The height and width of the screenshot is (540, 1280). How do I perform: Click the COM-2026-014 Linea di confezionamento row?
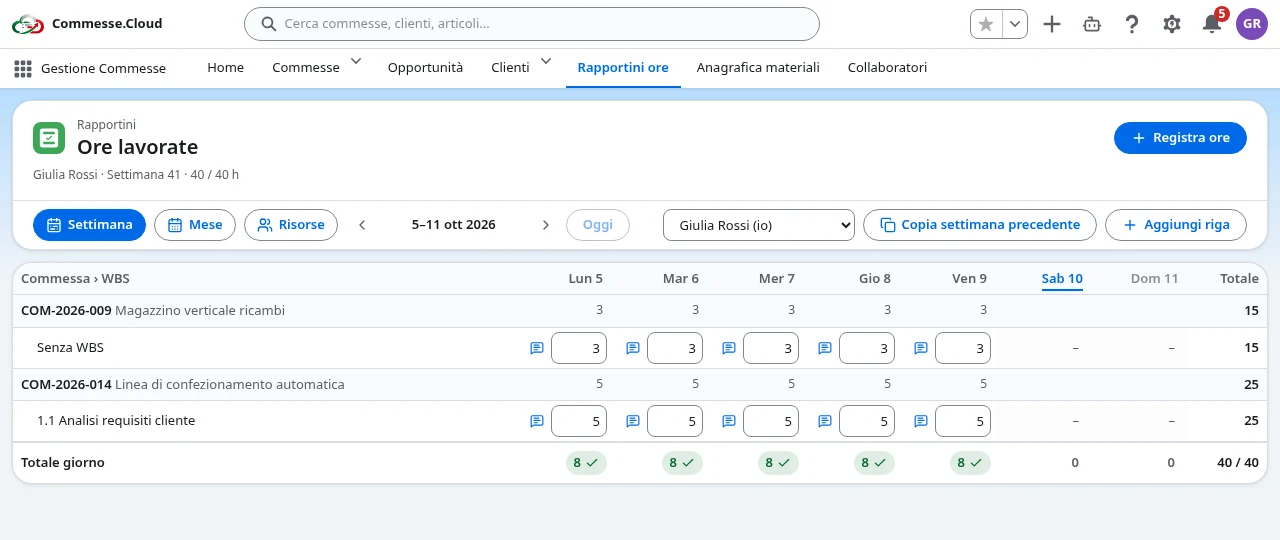coord(640,384)
